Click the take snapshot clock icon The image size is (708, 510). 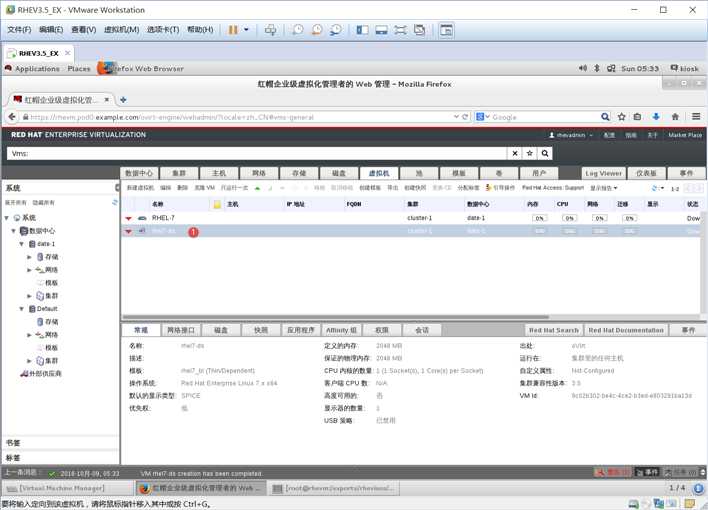click(x=298, y=30)
